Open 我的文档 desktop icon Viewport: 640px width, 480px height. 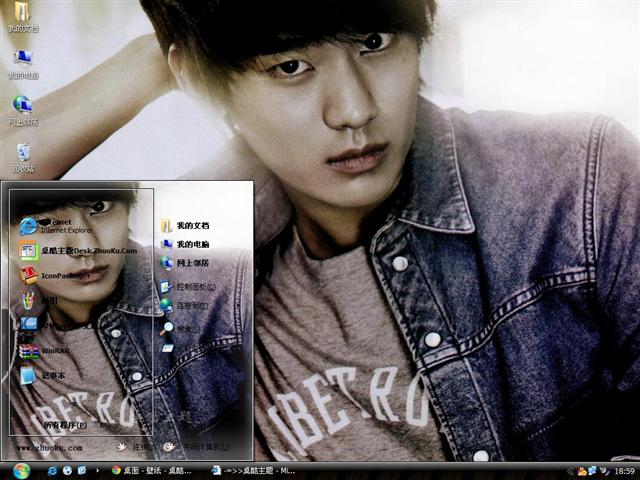23,17
